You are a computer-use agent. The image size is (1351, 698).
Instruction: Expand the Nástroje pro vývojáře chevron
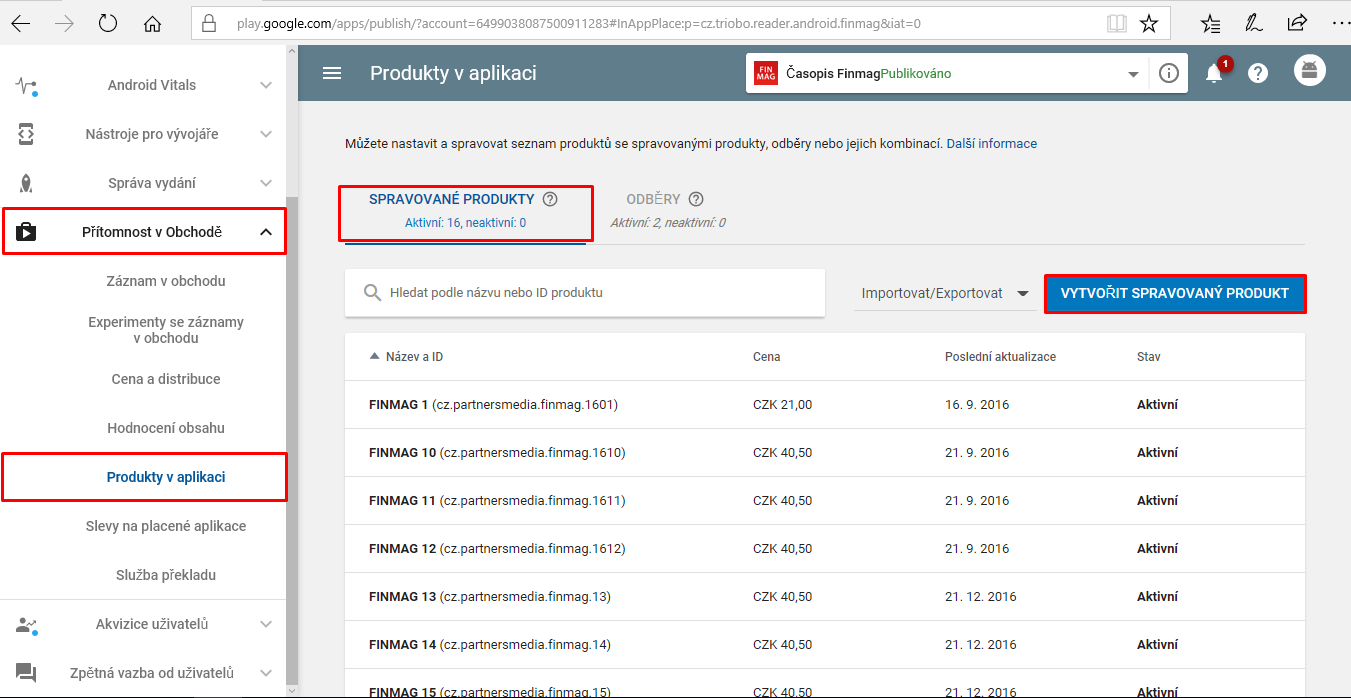point(266,134)
